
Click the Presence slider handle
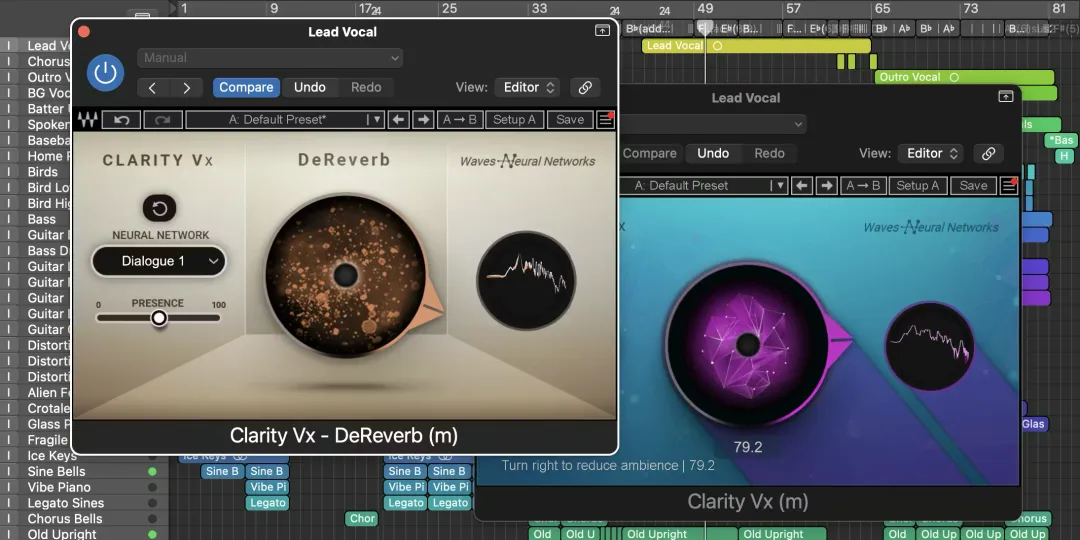tap(159, 318)
